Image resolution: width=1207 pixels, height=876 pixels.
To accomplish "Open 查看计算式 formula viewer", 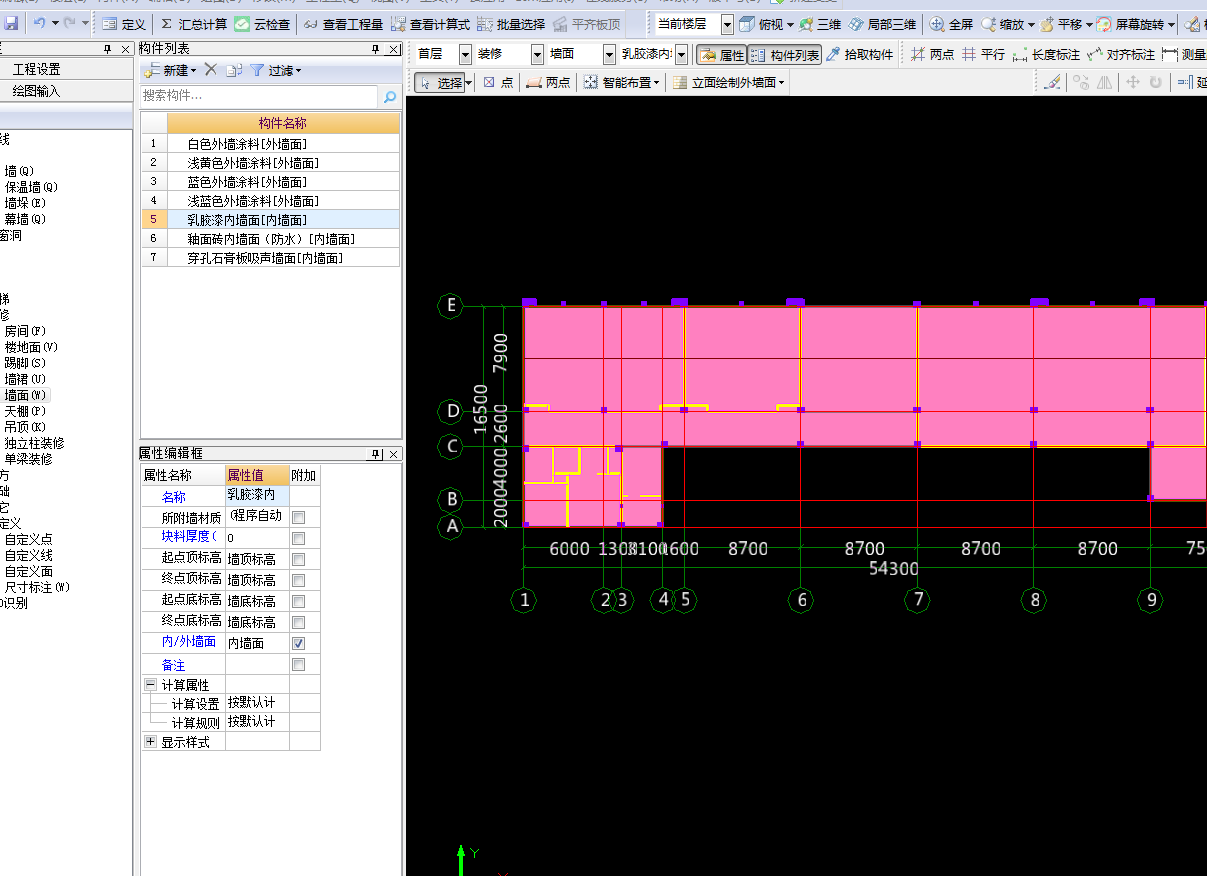I will pyautogui.click(x=431, y=24).
